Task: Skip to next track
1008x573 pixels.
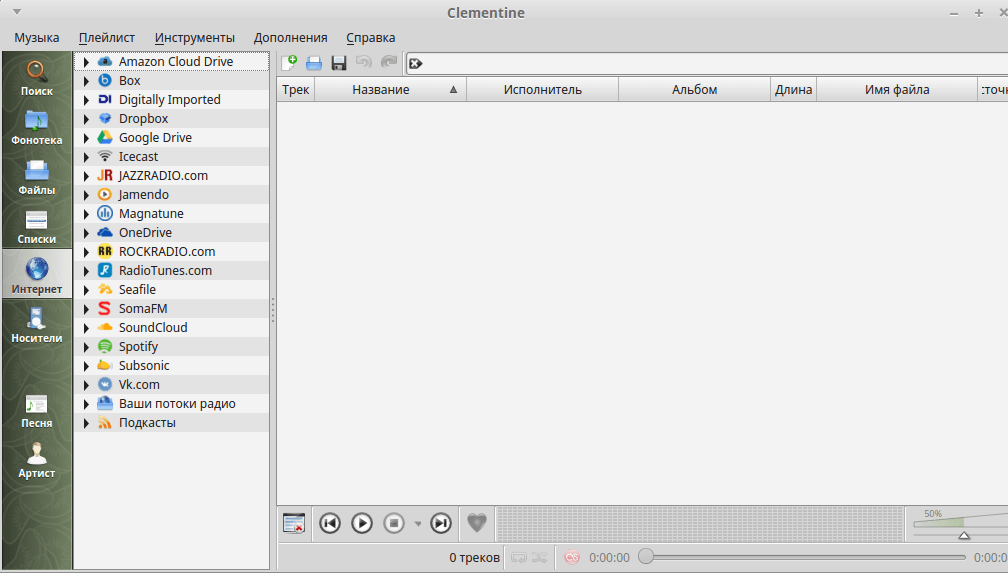Action: tap(441, 523)
